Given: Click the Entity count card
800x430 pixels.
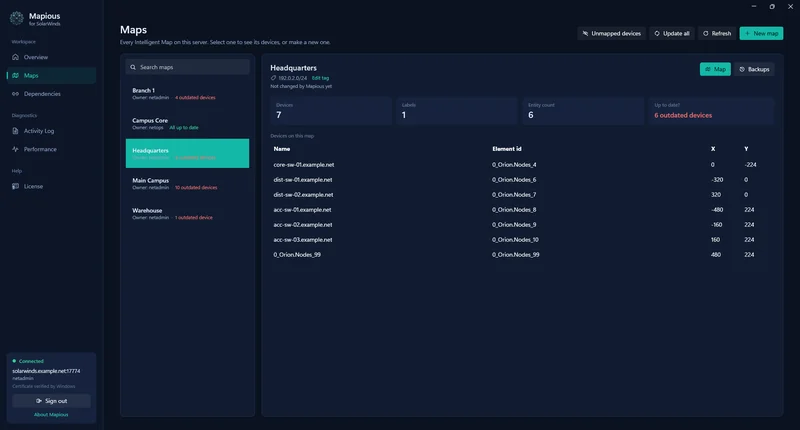Looking at the screenshot, I should [583, 111].
